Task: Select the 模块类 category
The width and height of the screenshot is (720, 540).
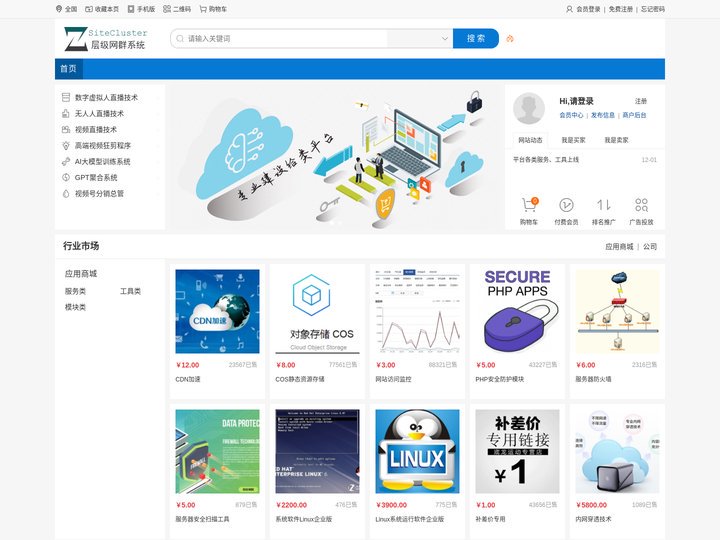Action: tap(75, 307)
